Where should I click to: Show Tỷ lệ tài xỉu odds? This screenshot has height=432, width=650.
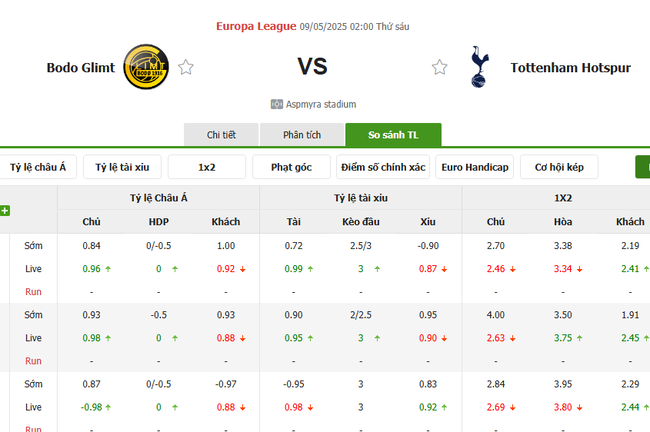click(122, 167)
